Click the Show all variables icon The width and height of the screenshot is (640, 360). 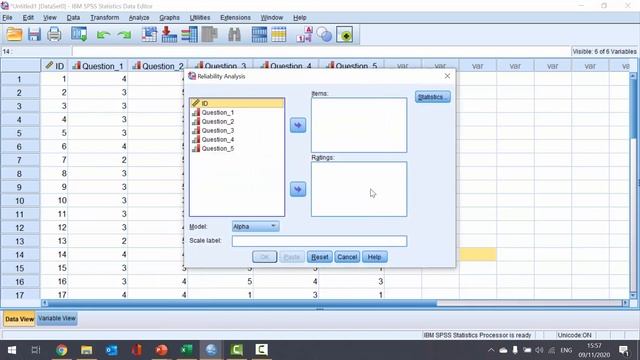345,35
